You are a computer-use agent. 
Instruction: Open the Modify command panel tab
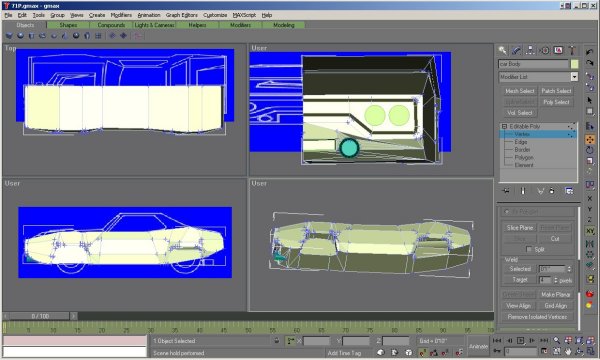[516, 50]
